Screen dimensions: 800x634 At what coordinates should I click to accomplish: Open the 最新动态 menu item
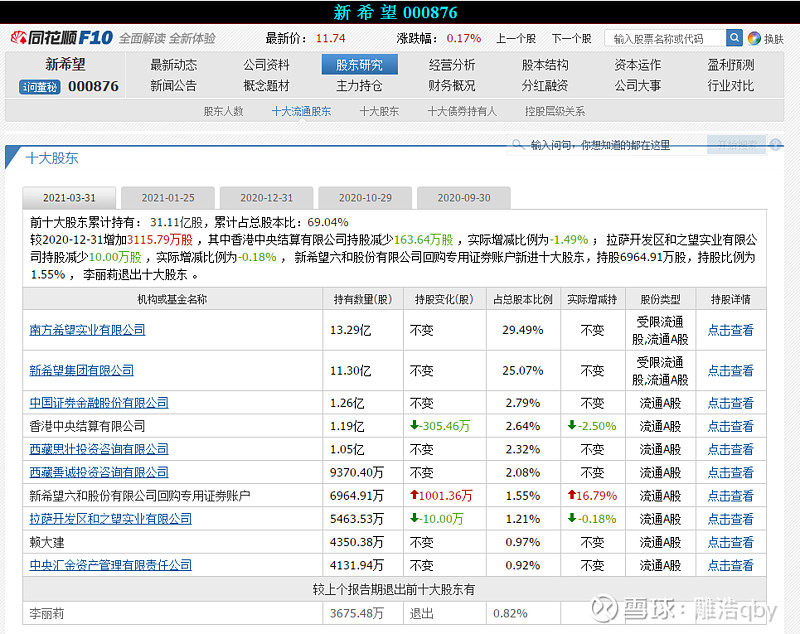click(173, 65)
